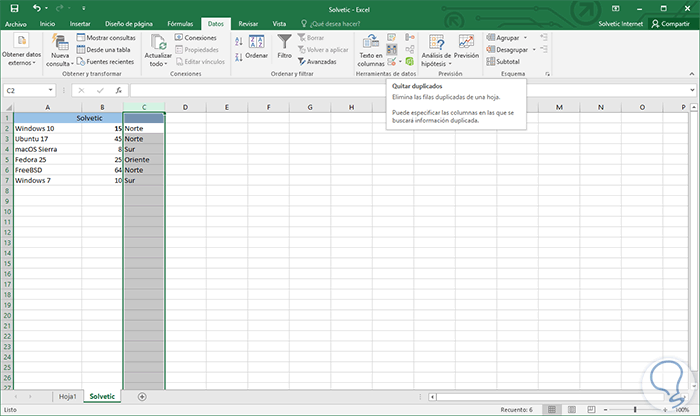
Task: Select cell containing Windows 10
Action: [47, 129]
